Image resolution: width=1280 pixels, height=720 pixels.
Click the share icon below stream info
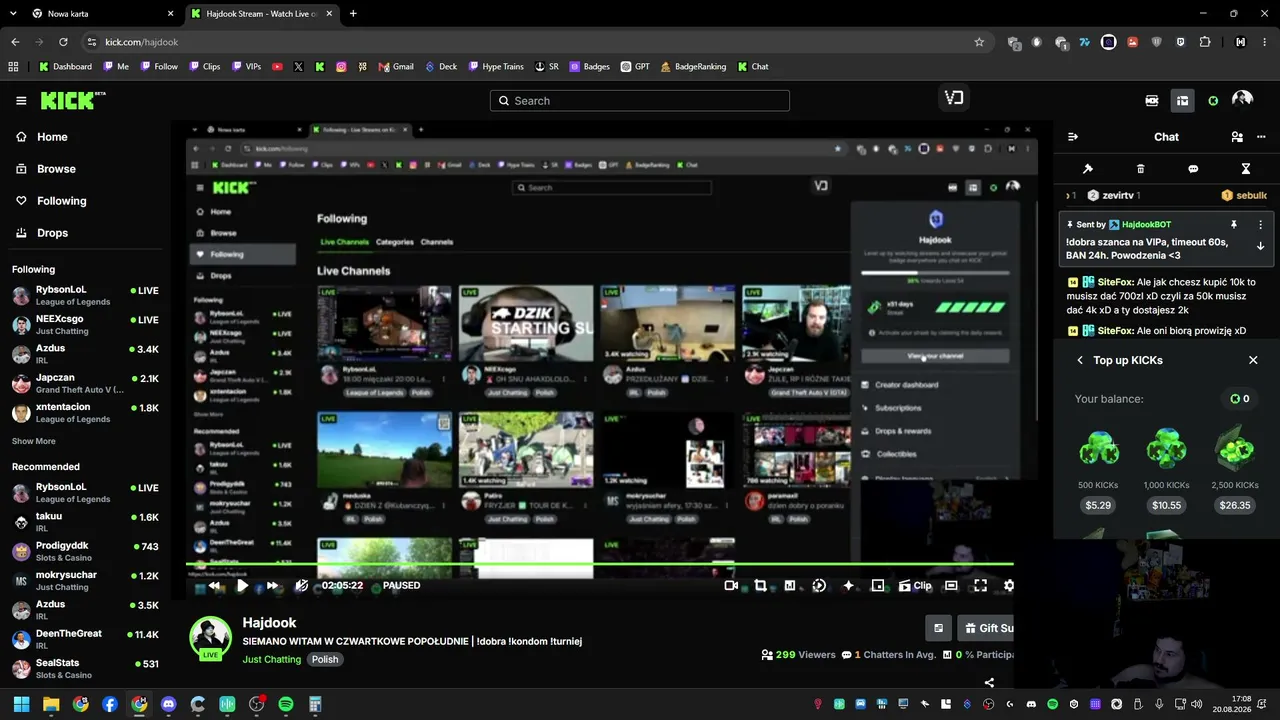[989, 683]
